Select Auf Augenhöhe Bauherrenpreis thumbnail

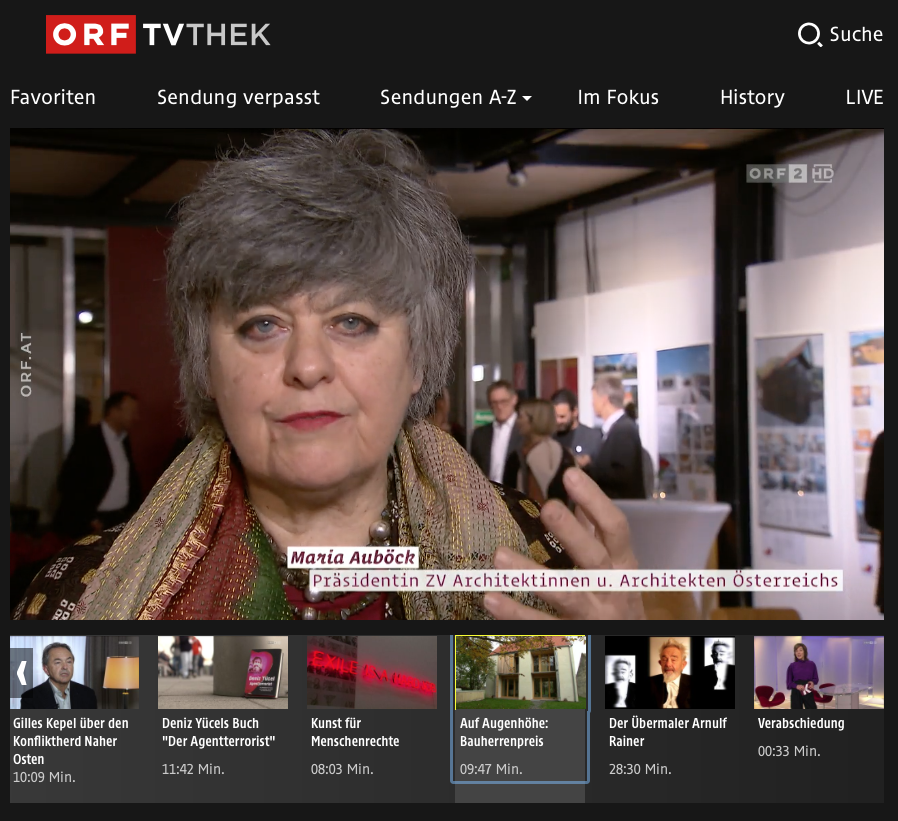[520, 672]
